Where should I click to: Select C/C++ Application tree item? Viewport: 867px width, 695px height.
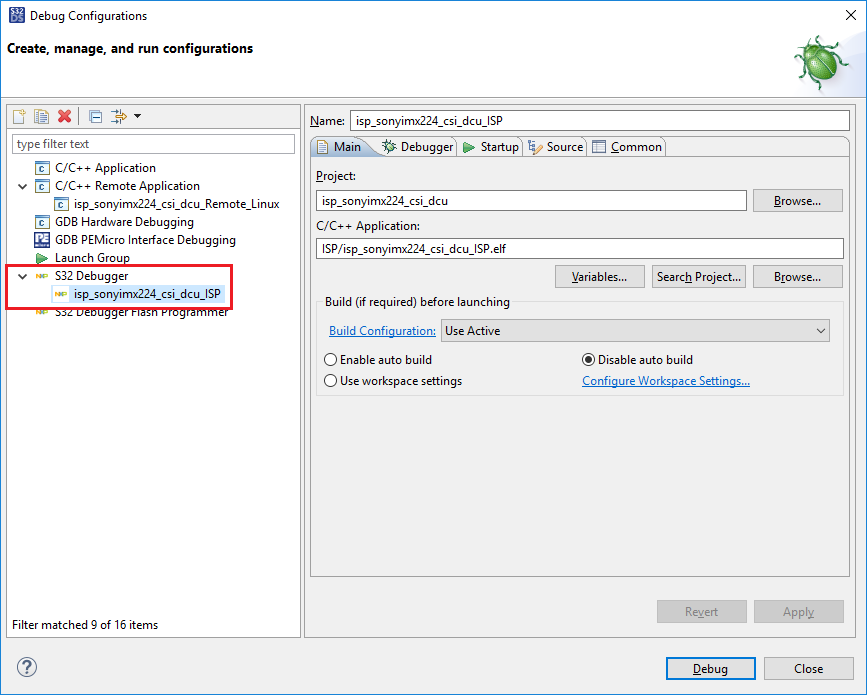(105, 168)
